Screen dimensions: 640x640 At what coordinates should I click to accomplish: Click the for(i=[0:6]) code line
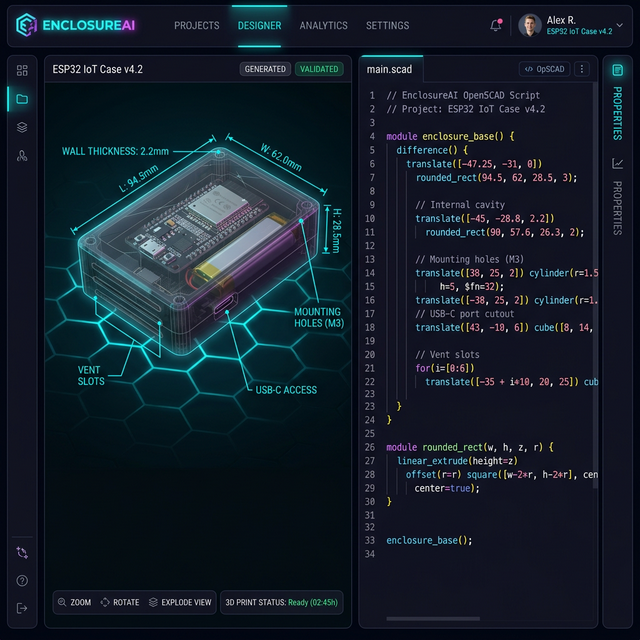click(x=445, y=368)
